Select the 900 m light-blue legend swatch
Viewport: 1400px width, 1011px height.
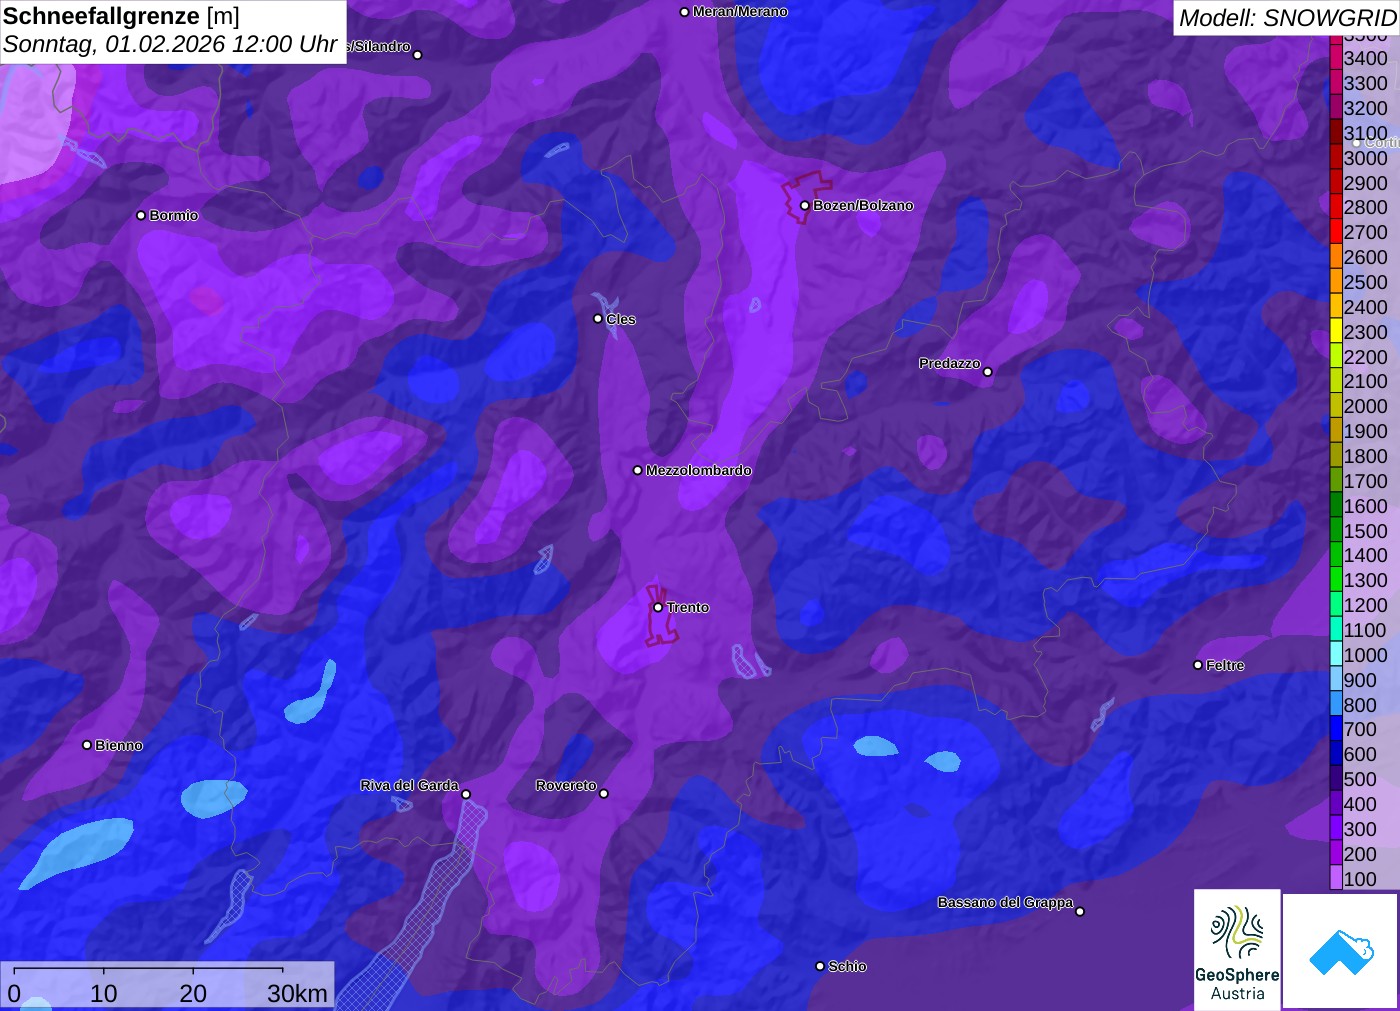pyautogui.click(x=1336, y=679)
